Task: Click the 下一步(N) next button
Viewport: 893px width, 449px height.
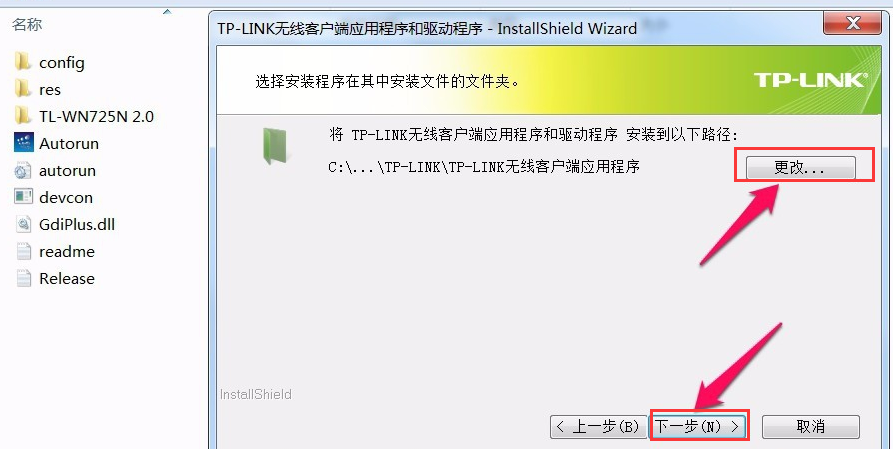Action: (x=698, y=426)
